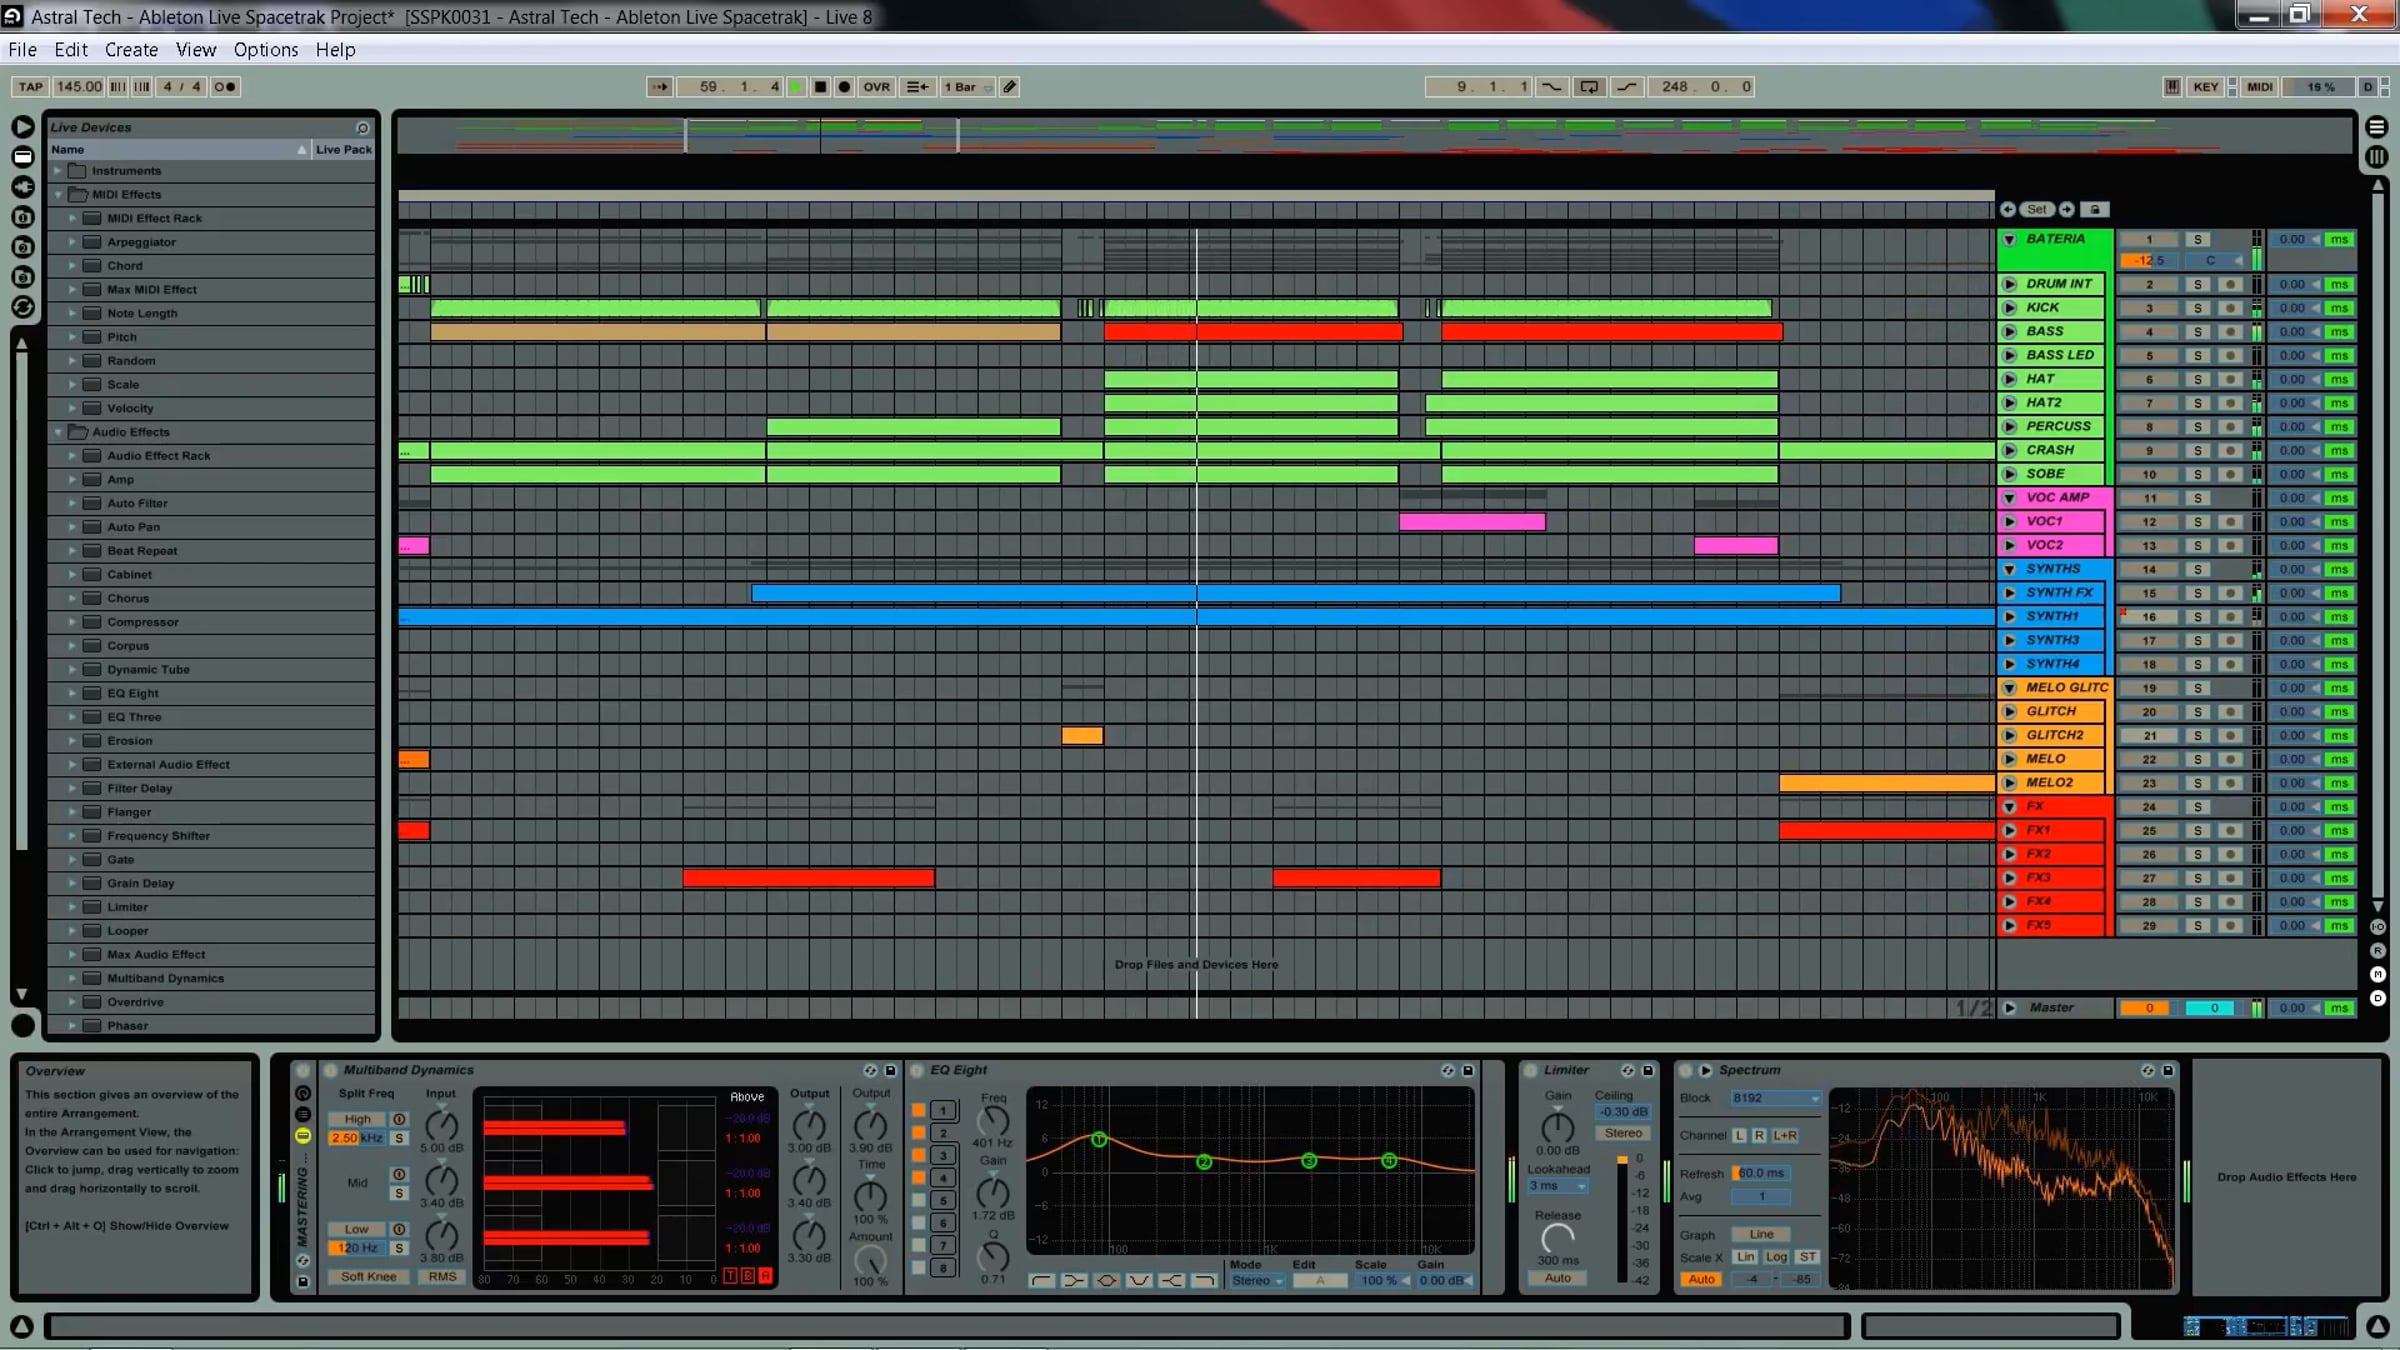Open the Options menu
Image resolution: width=2400 pixels, height=1350 pixels.
coord(265,49)
